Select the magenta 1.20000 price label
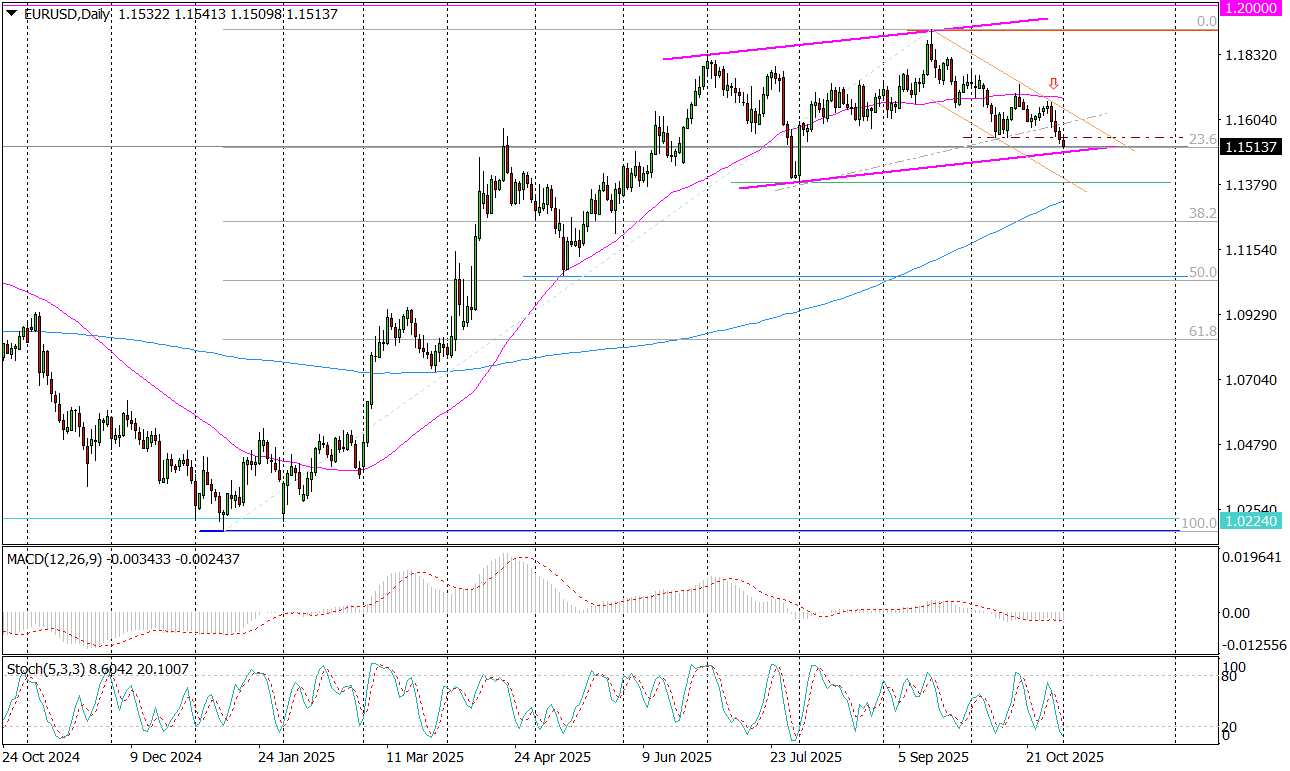Image resolution: width=1290 pixels, height=771 pixels. pos(1252,7)
